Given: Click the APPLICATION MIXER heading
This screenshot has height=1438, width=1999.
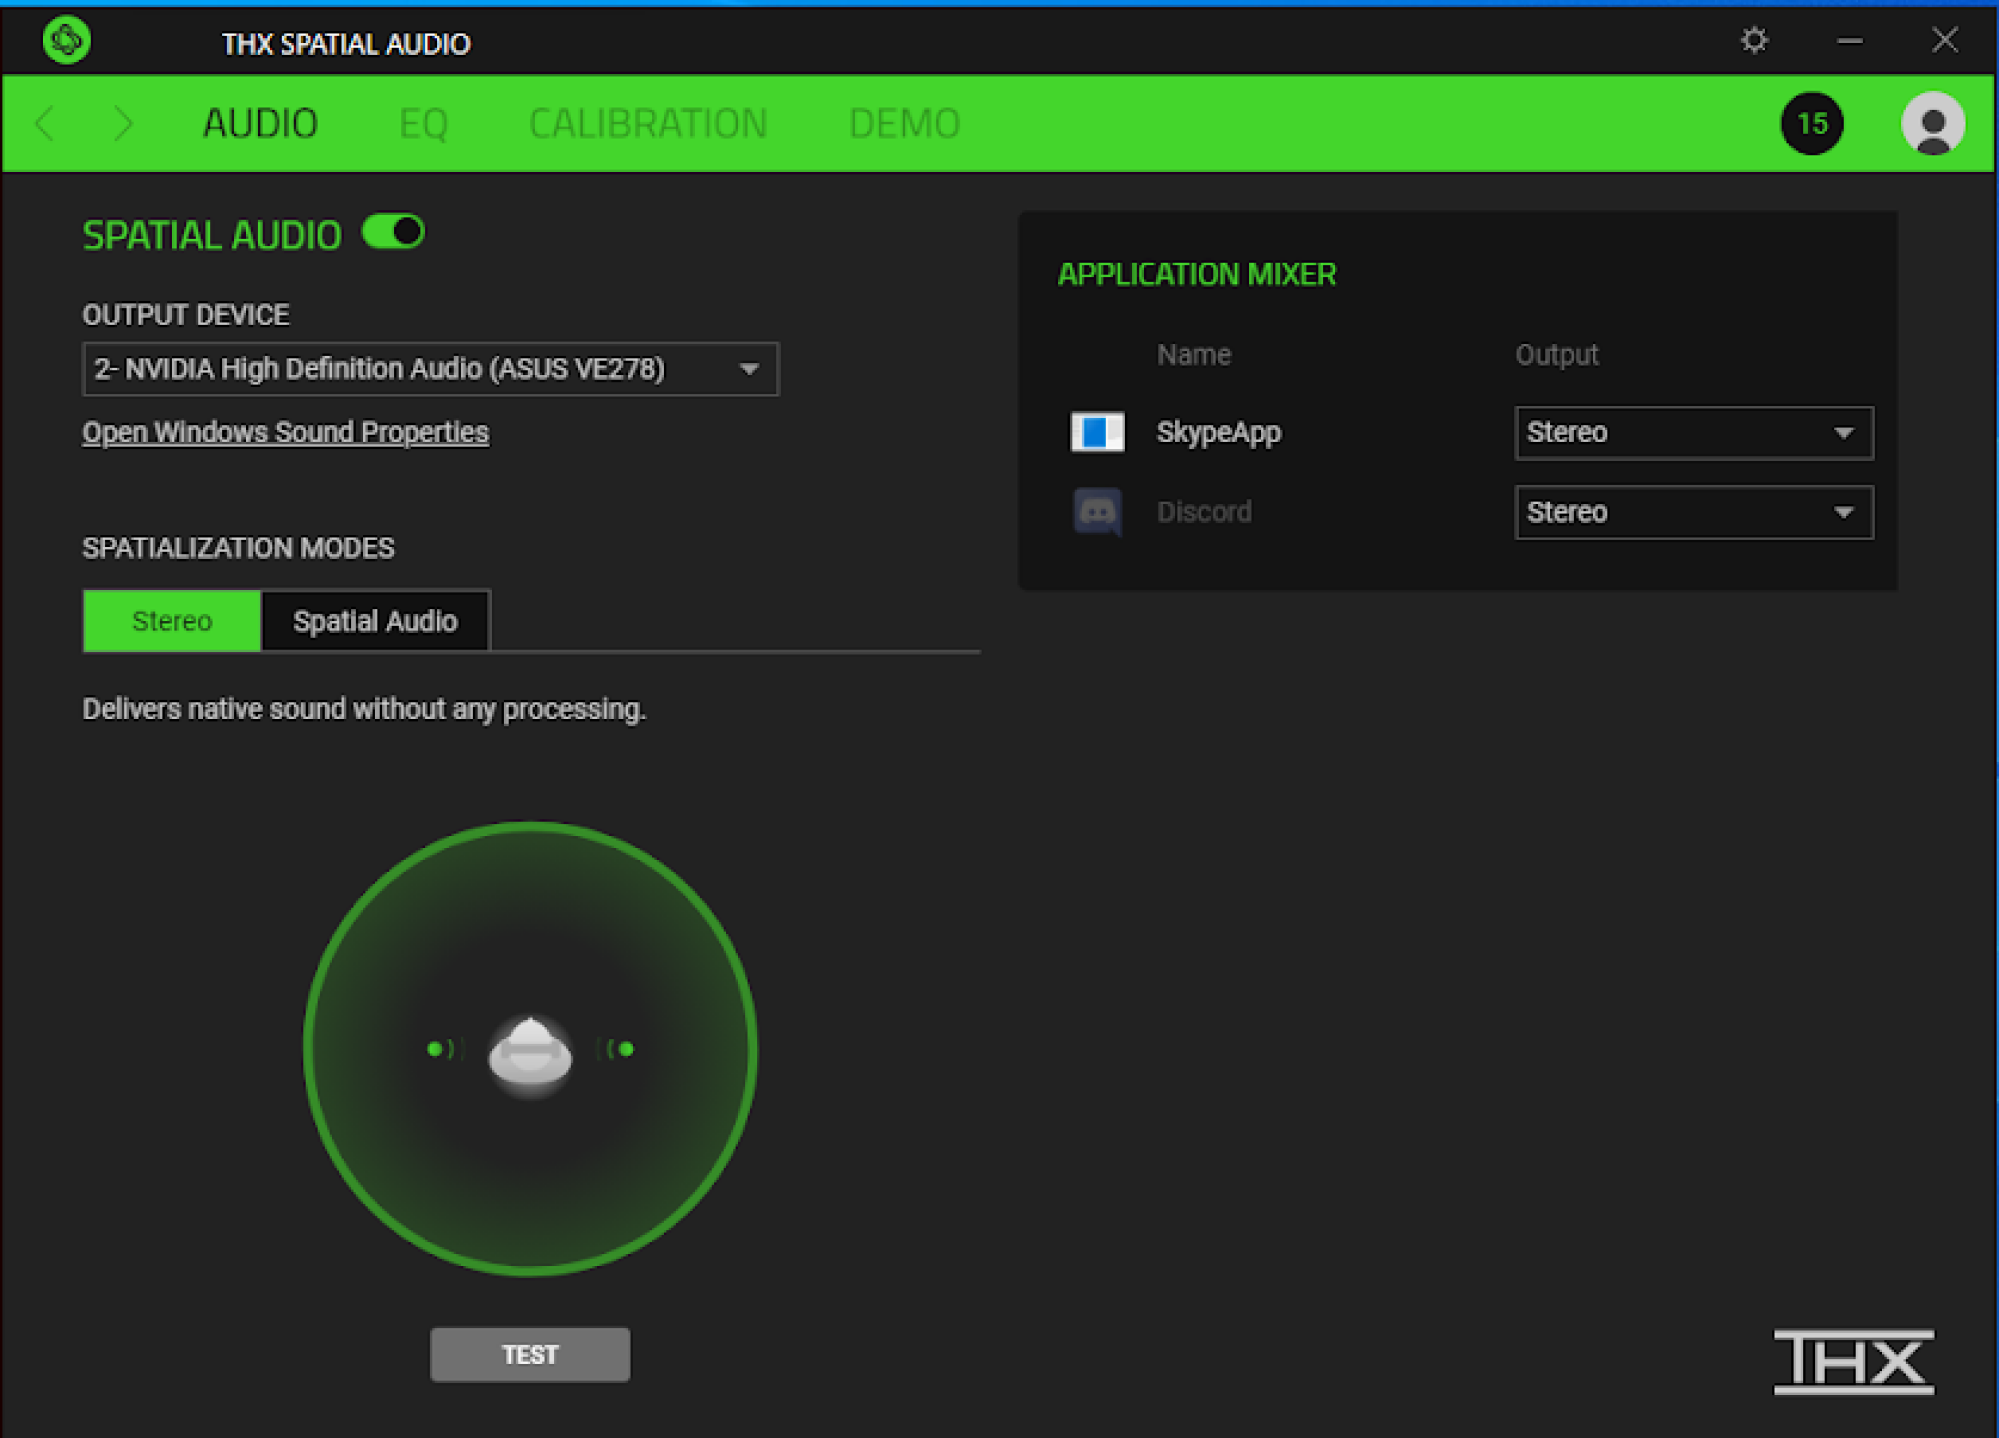Looking at the screenshot, I should pyautogui.click(x=1196, y=274).
